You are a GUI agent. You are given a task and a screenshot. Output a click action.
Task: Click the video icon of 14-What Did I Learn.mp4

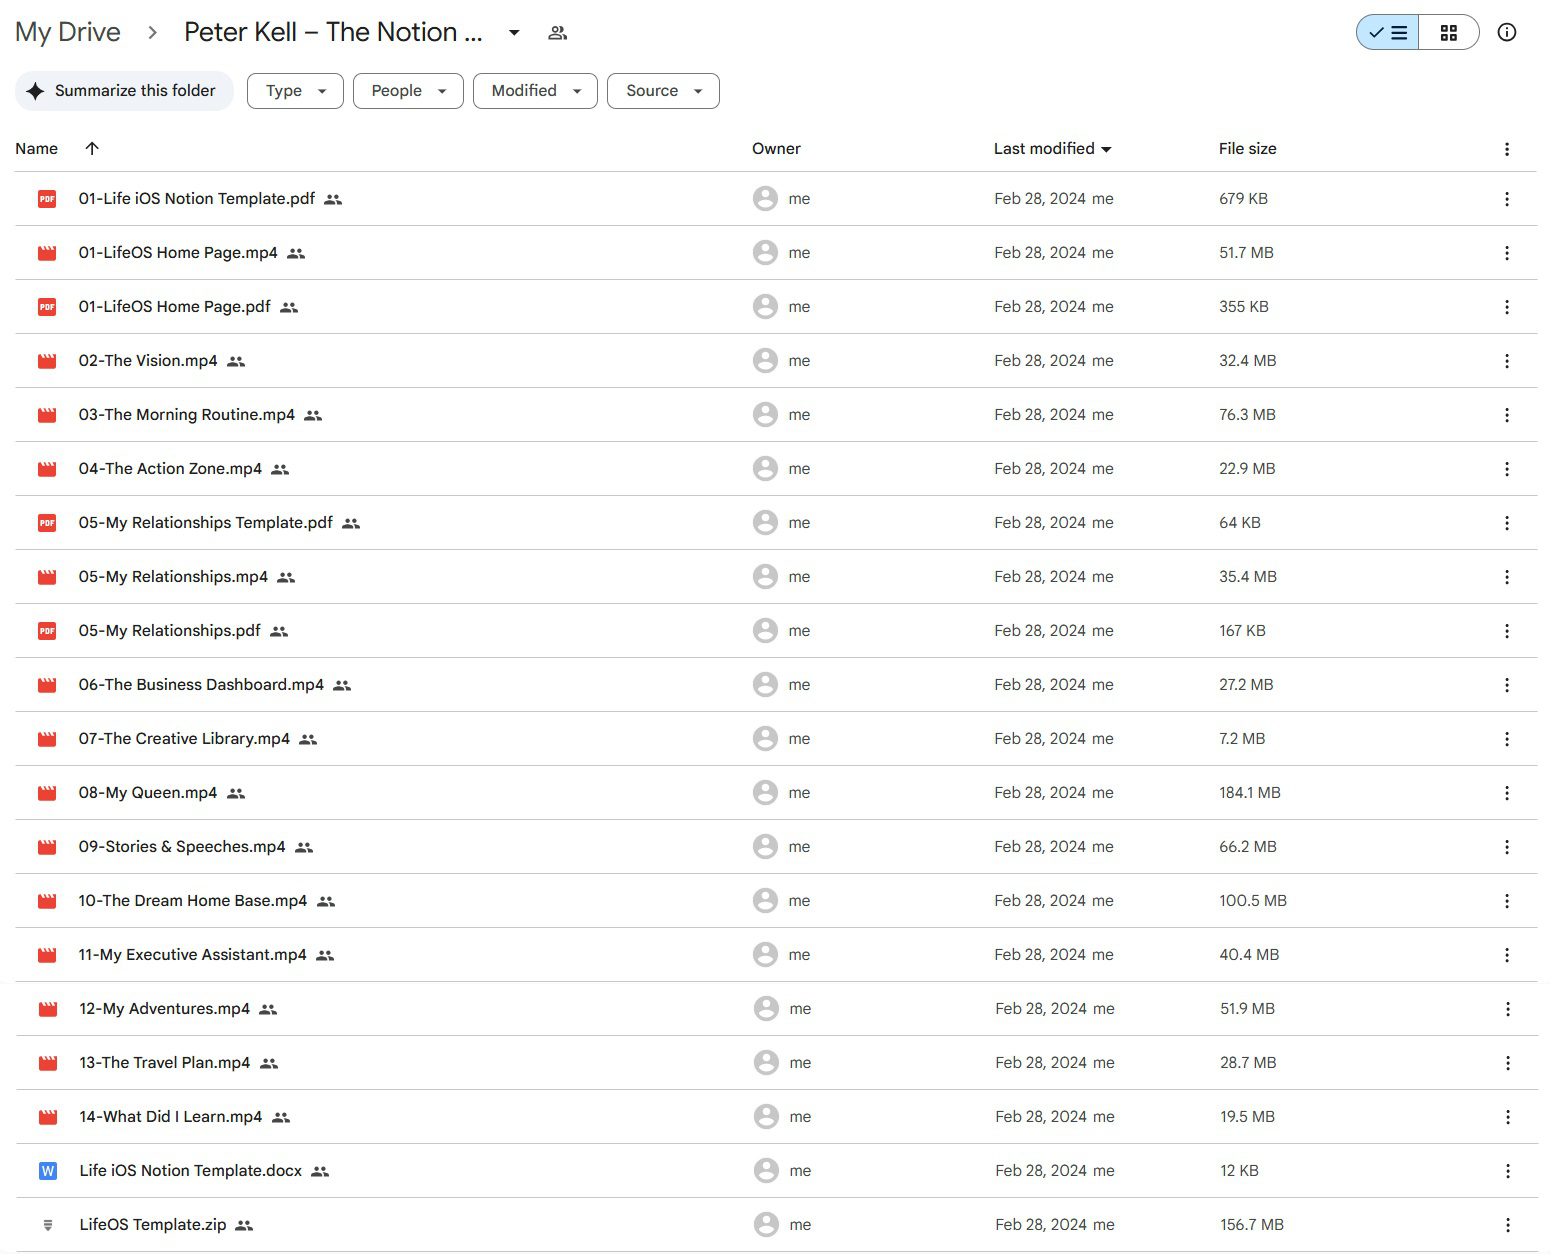[47, 1117]
